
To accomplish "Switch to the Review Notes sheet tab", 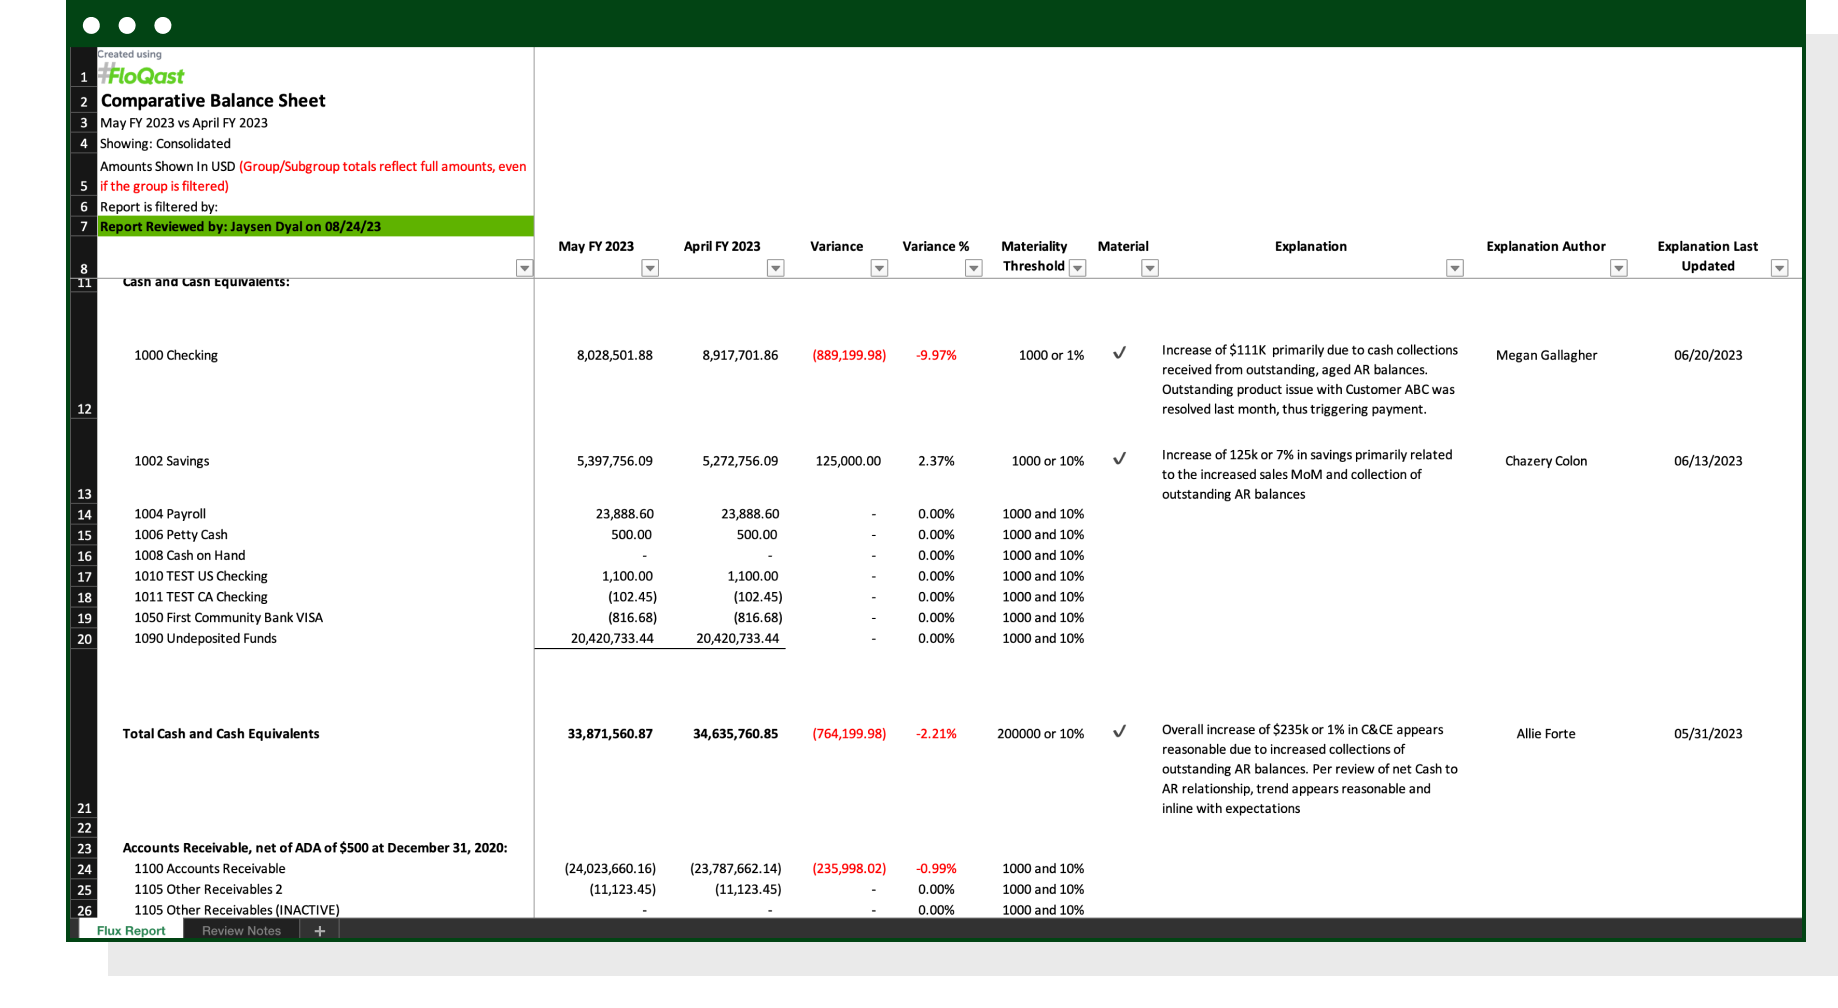I will [241, 930].
